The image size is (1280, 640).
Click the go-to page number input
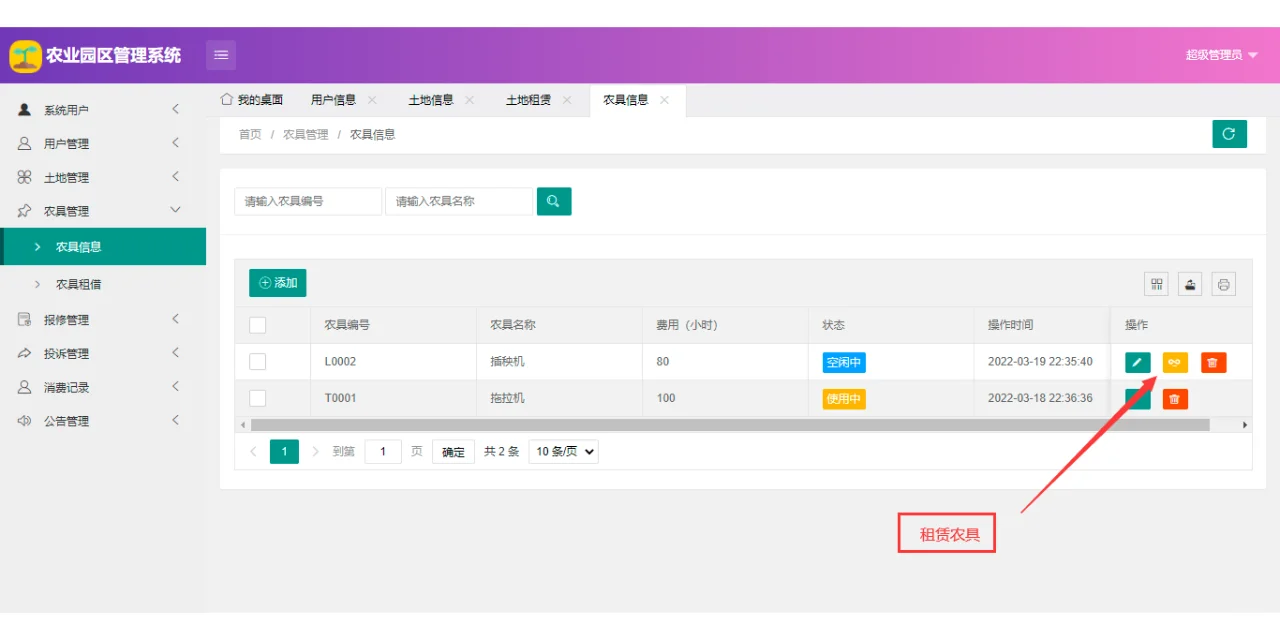point(383,452)
